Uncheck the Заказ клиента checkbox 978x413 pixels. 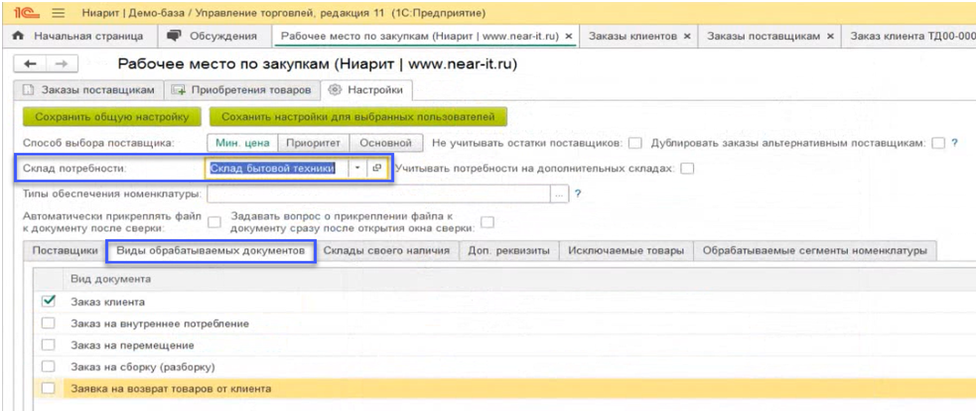tap(48, 301)
